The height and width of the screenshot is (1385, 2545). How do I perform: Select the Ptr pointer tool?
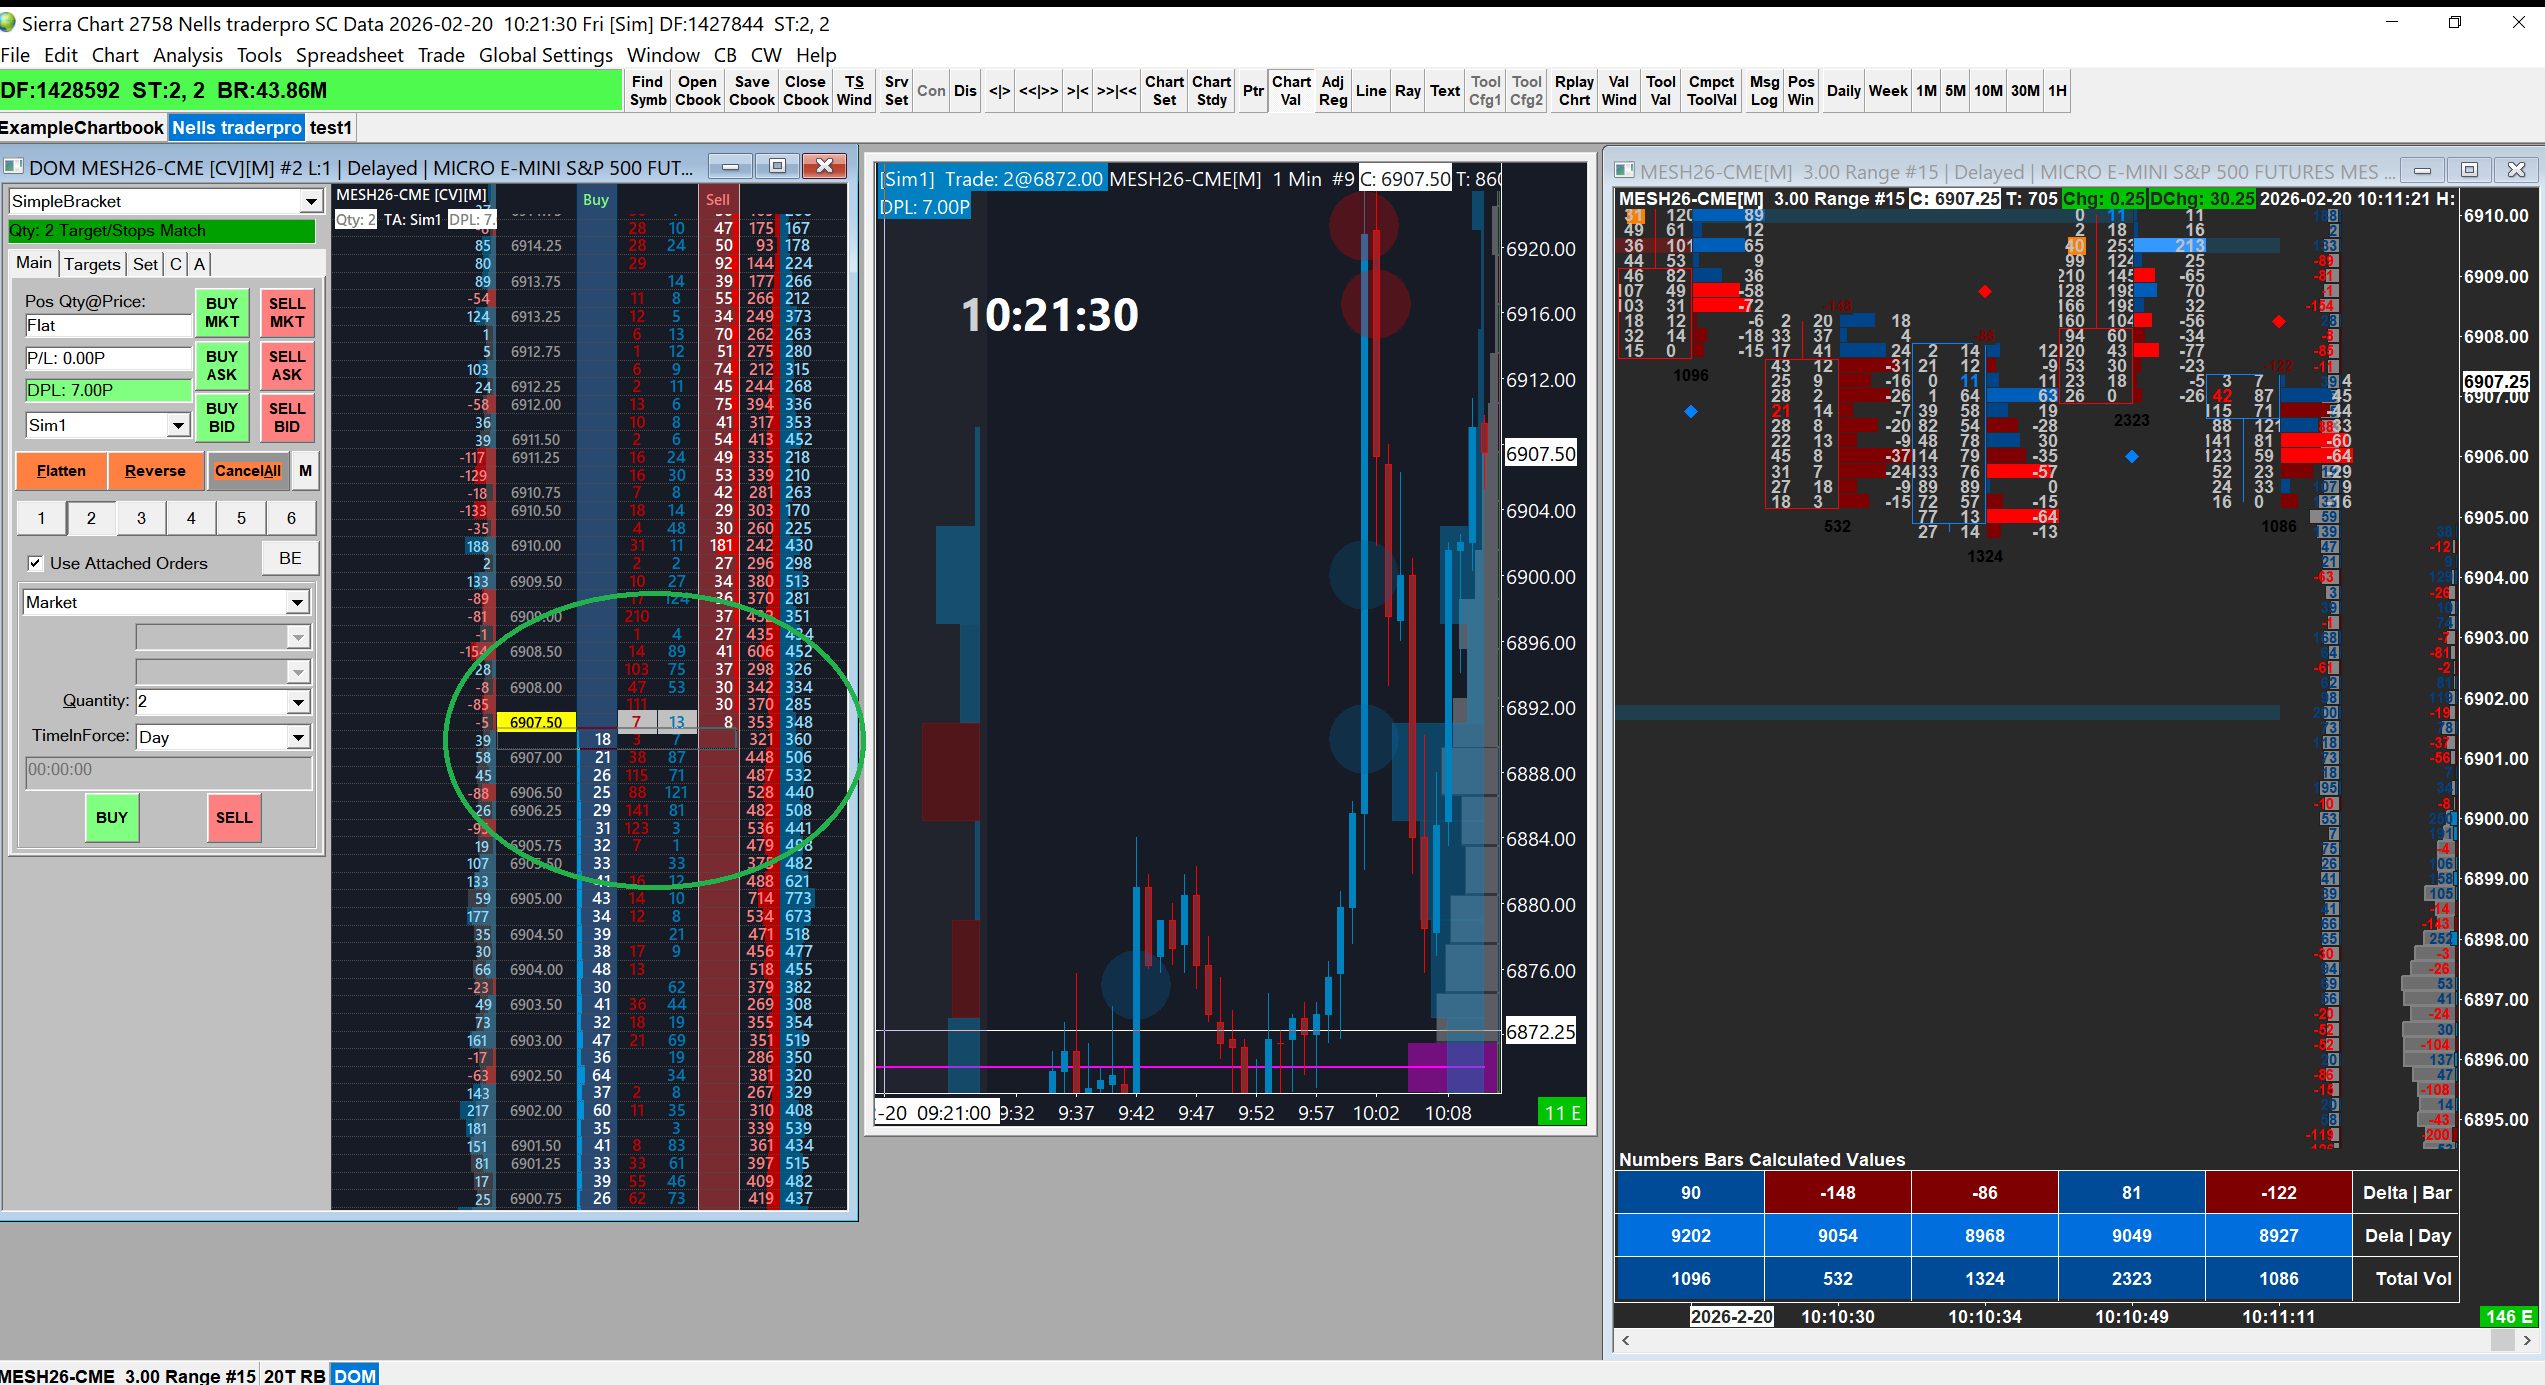pos(1253,91)
